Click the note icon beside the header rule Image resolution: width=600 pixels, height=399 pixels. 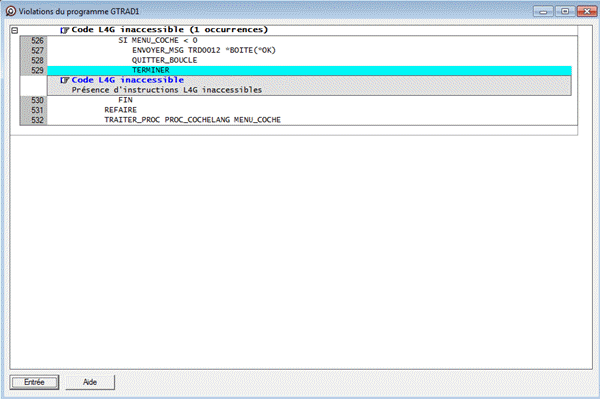[x=64, y=30]
